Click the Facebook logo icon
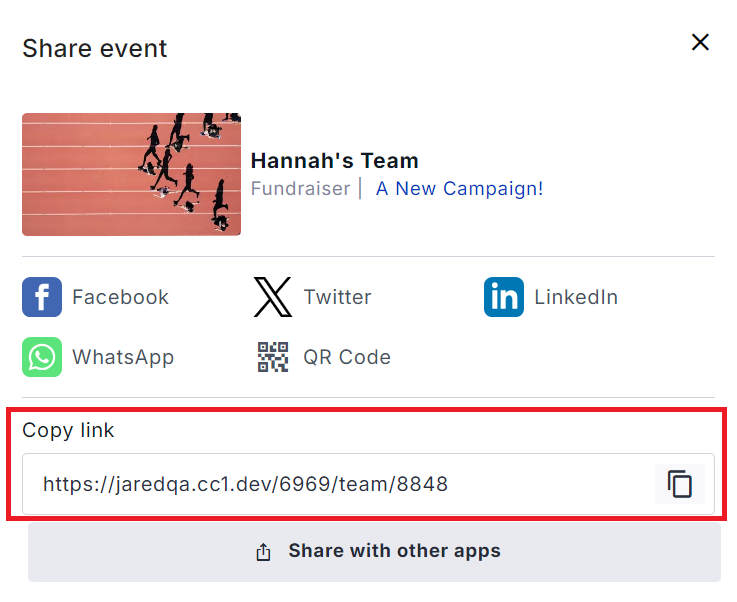 click(42, 297)
